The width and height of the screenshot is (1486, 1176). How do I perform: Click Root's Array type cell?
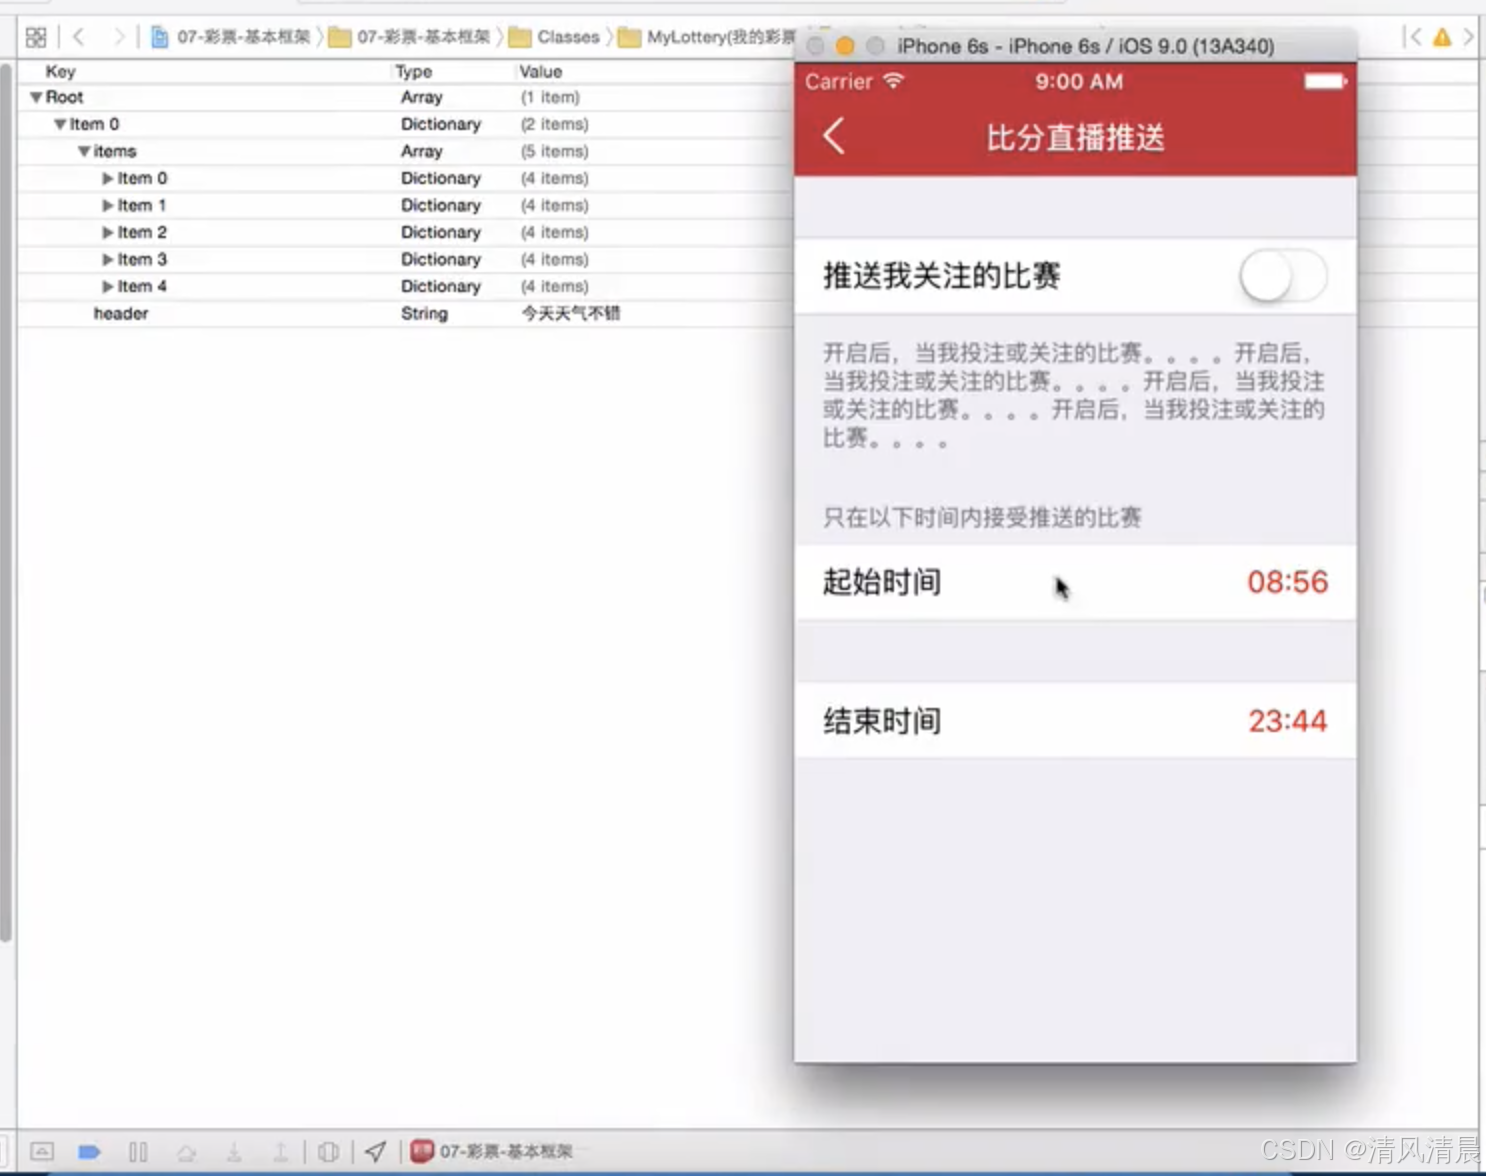tap(421, 97)
